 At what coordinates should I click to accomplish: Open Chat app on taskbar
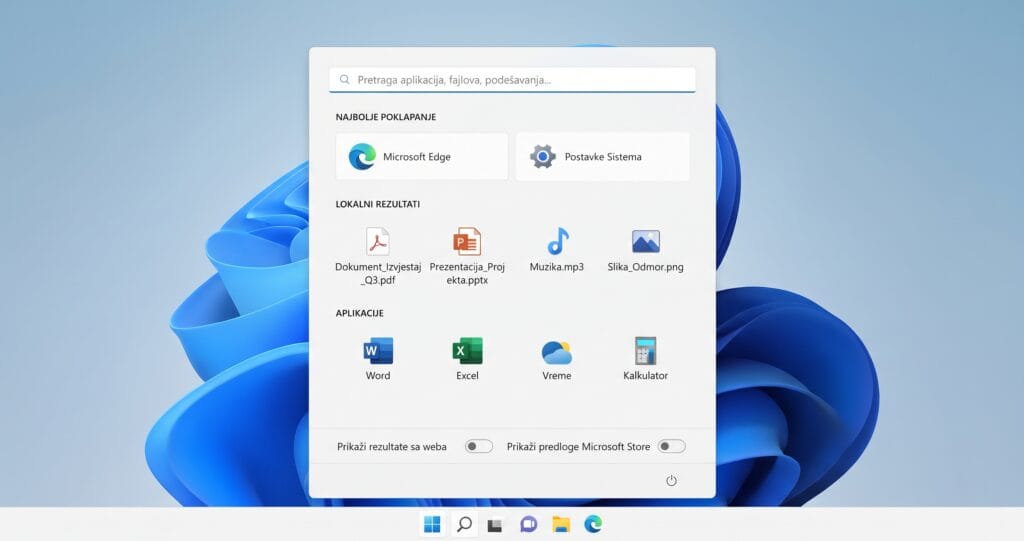coord(528,524)
